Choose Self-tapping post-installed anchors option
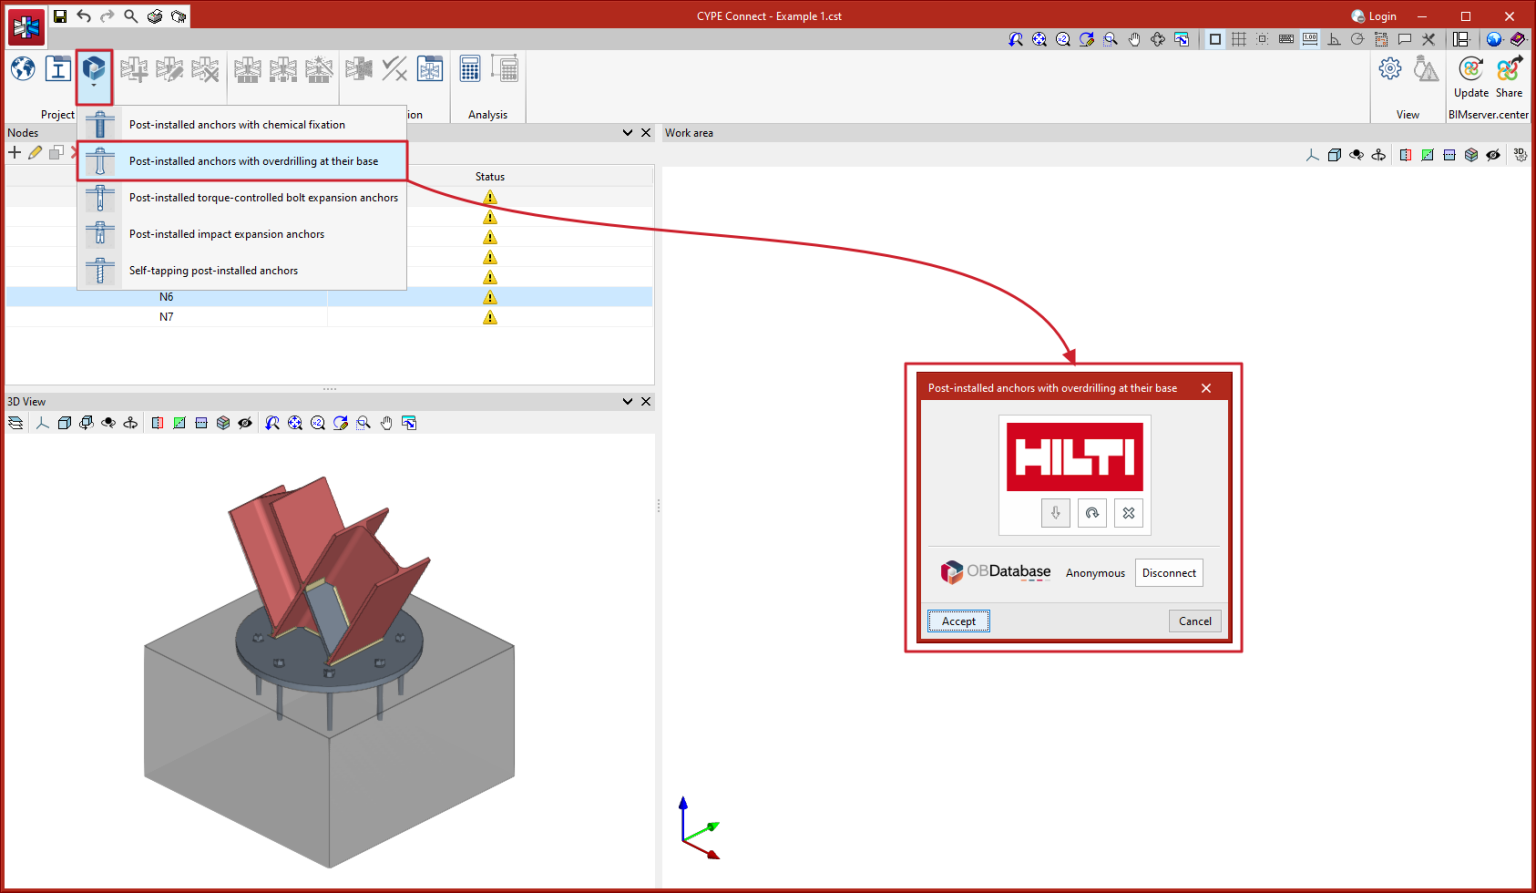 tap(213, 270)
